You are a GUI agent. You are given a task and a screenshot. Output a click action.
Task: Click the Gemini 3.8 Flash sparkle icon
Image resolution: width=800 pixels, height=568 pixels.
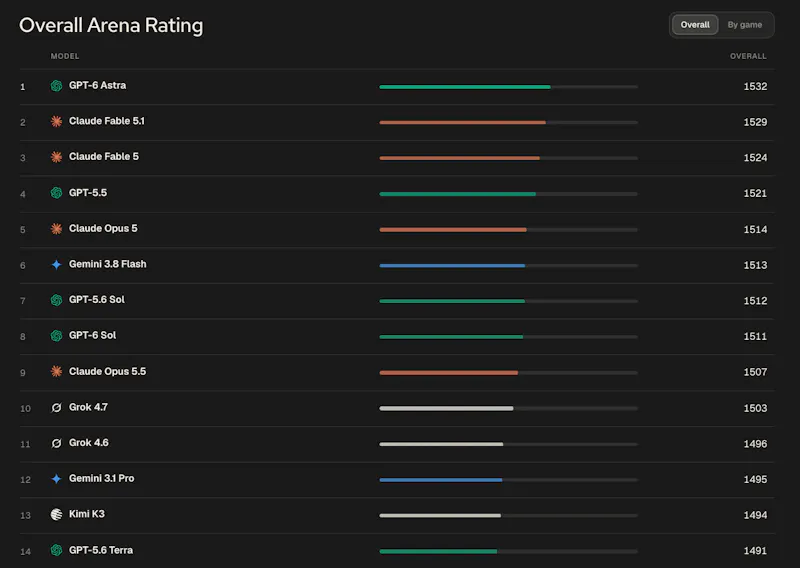click(x=57, y=264)
